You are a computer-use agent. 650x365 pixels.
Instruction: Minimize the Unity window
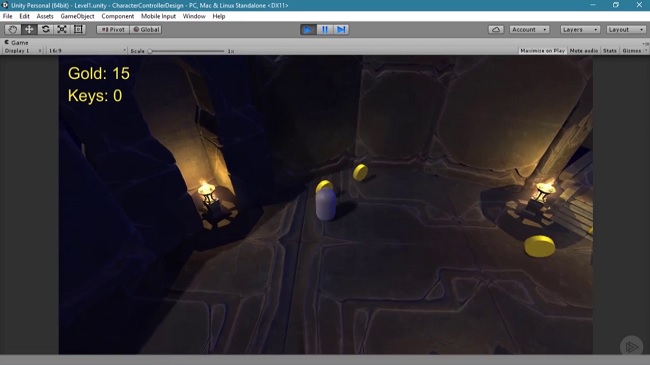[x=593, y=5]
